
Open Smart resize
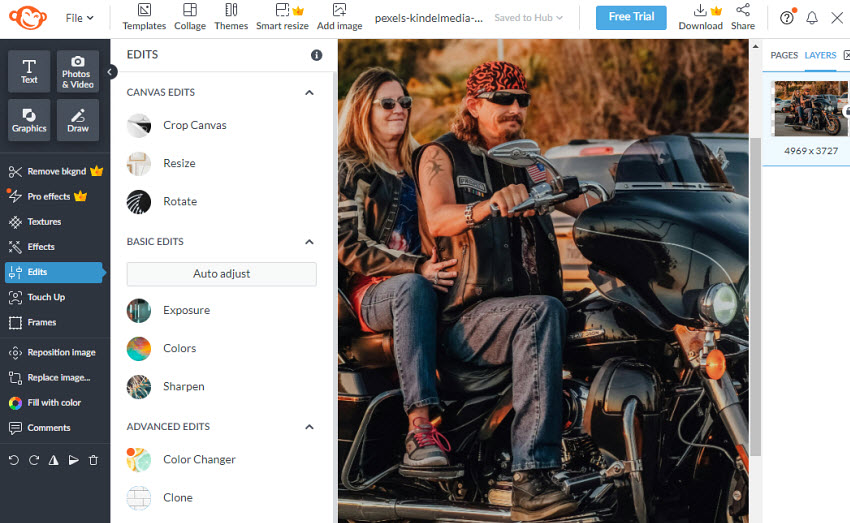click(x=282, y=17)
